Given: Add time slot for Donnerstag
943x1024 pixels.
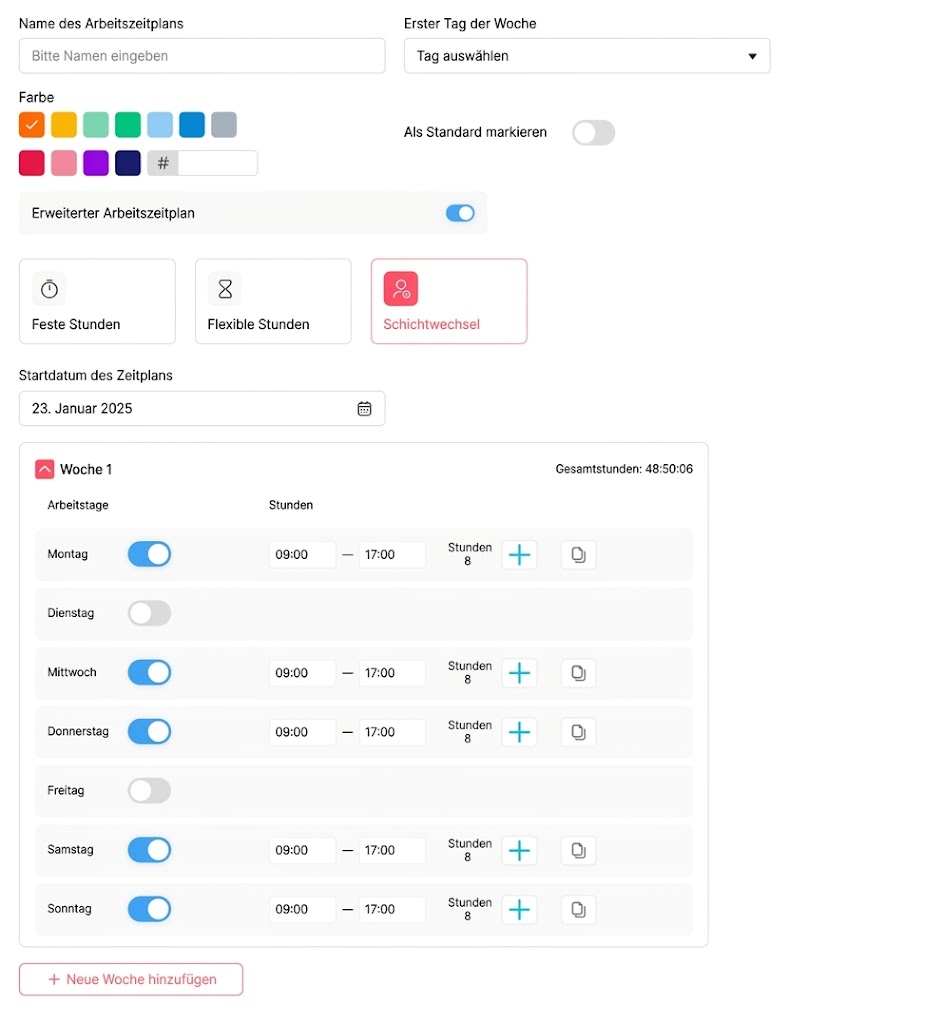Looking at the screenshot, I should 519,732.
